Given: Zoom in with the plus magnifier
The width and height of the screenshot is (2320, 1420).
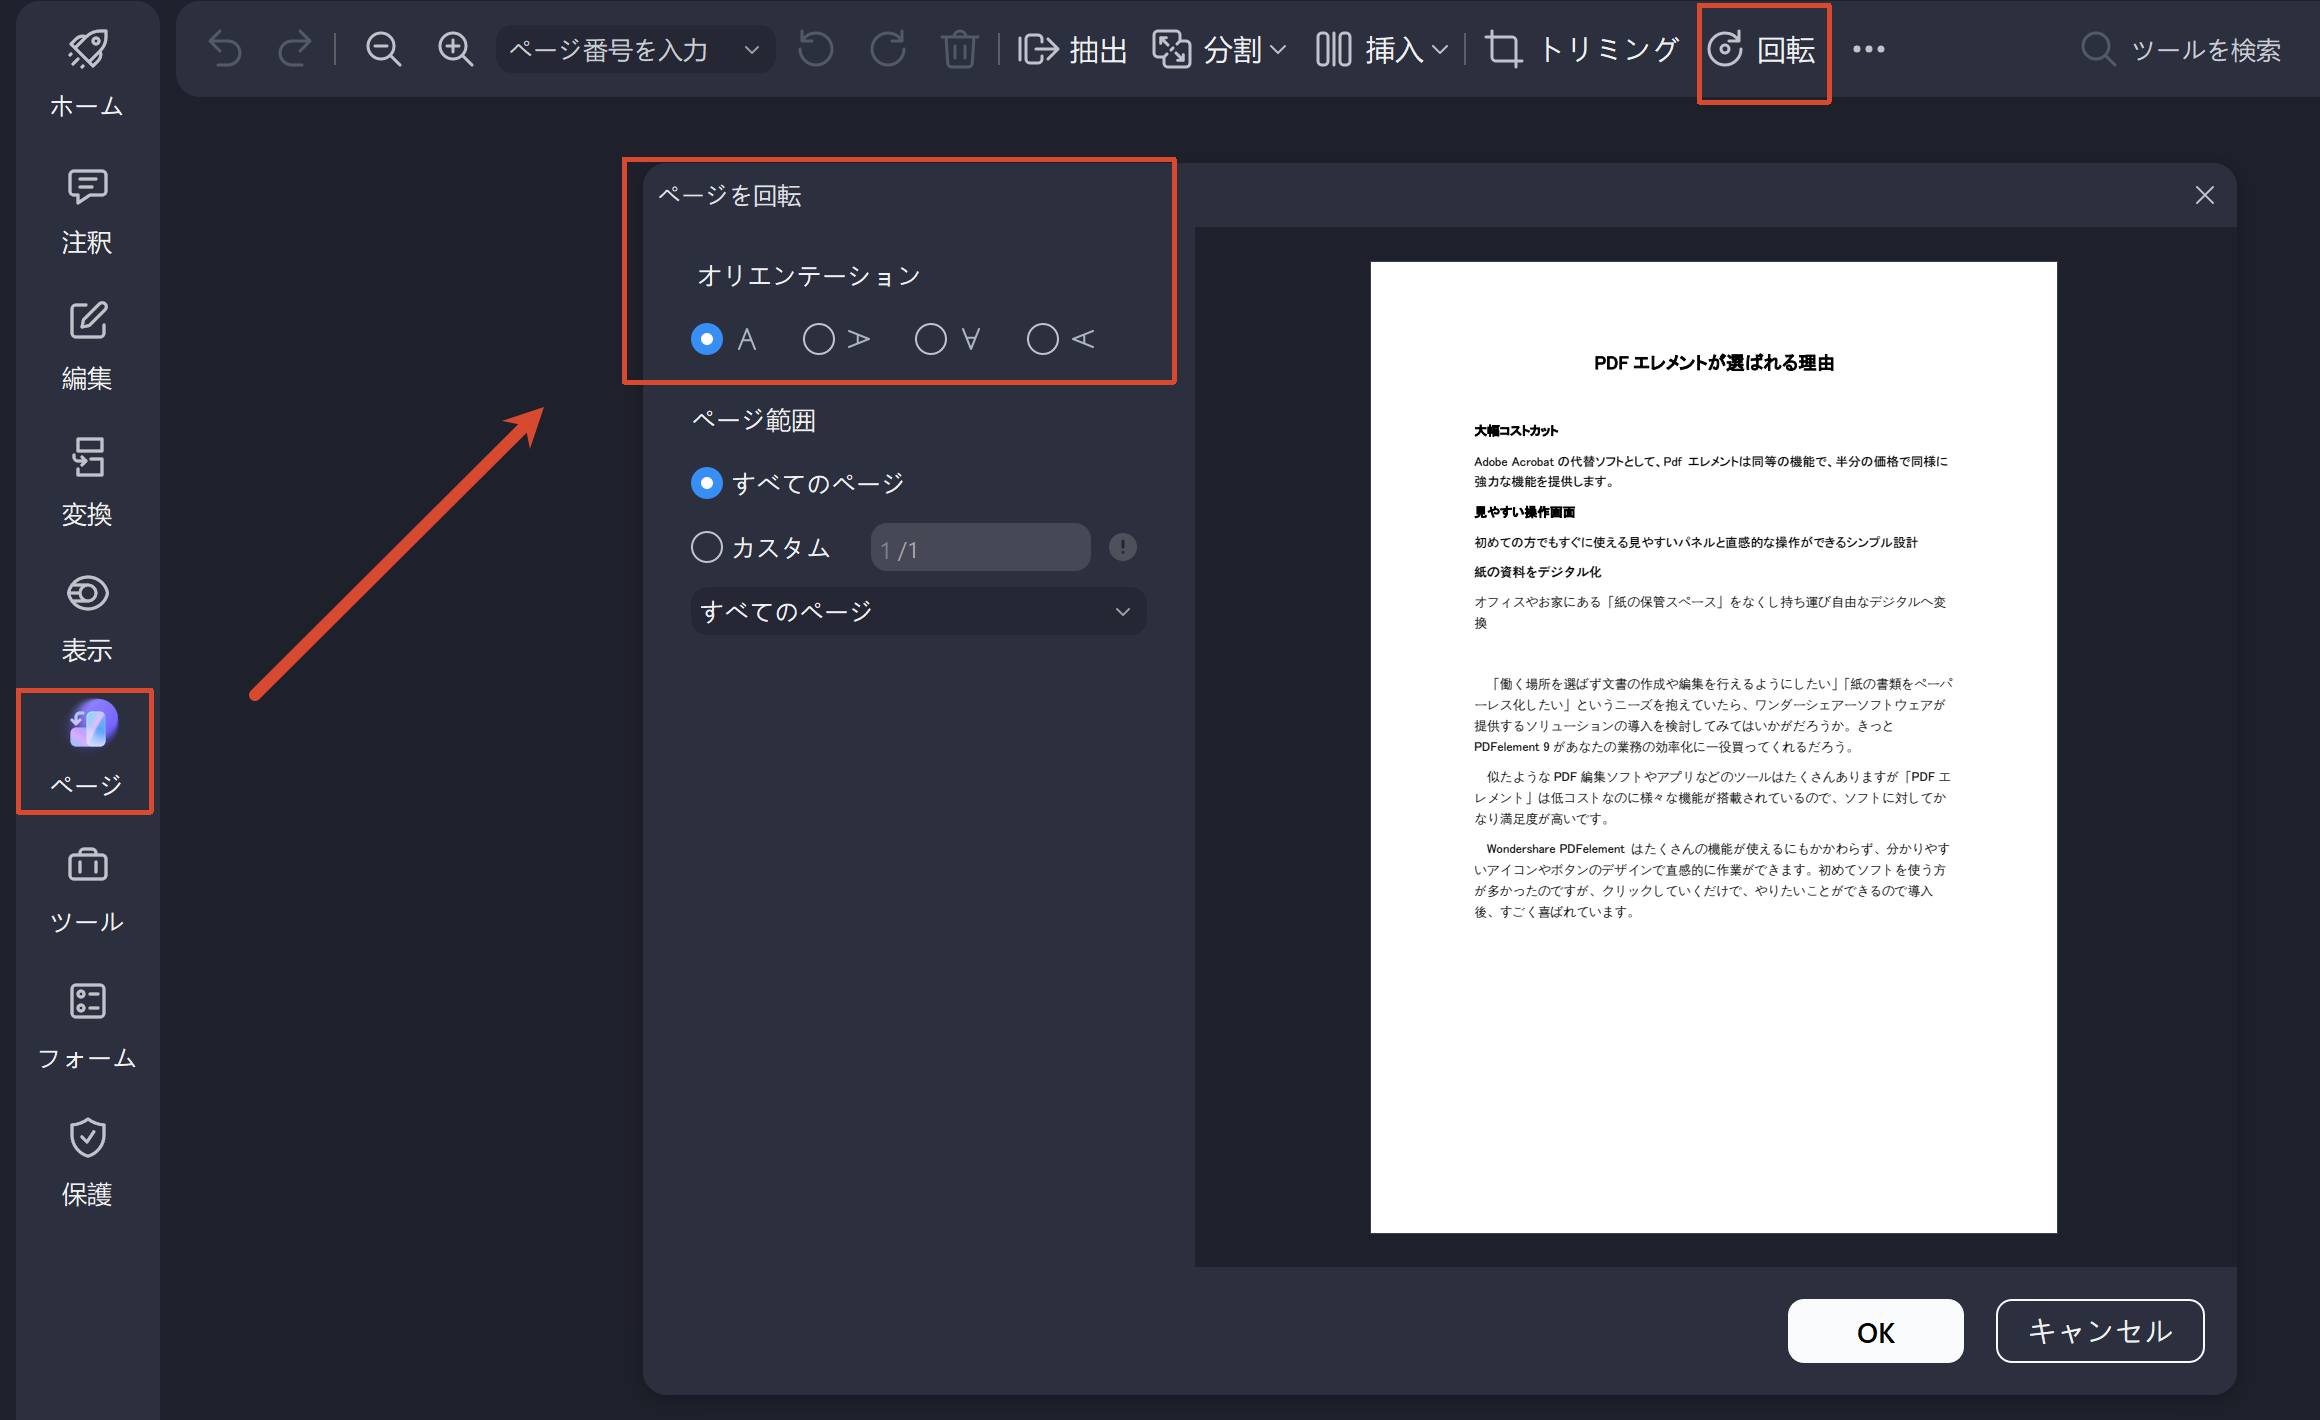Looking at the screenshot, I should (455, 49).
